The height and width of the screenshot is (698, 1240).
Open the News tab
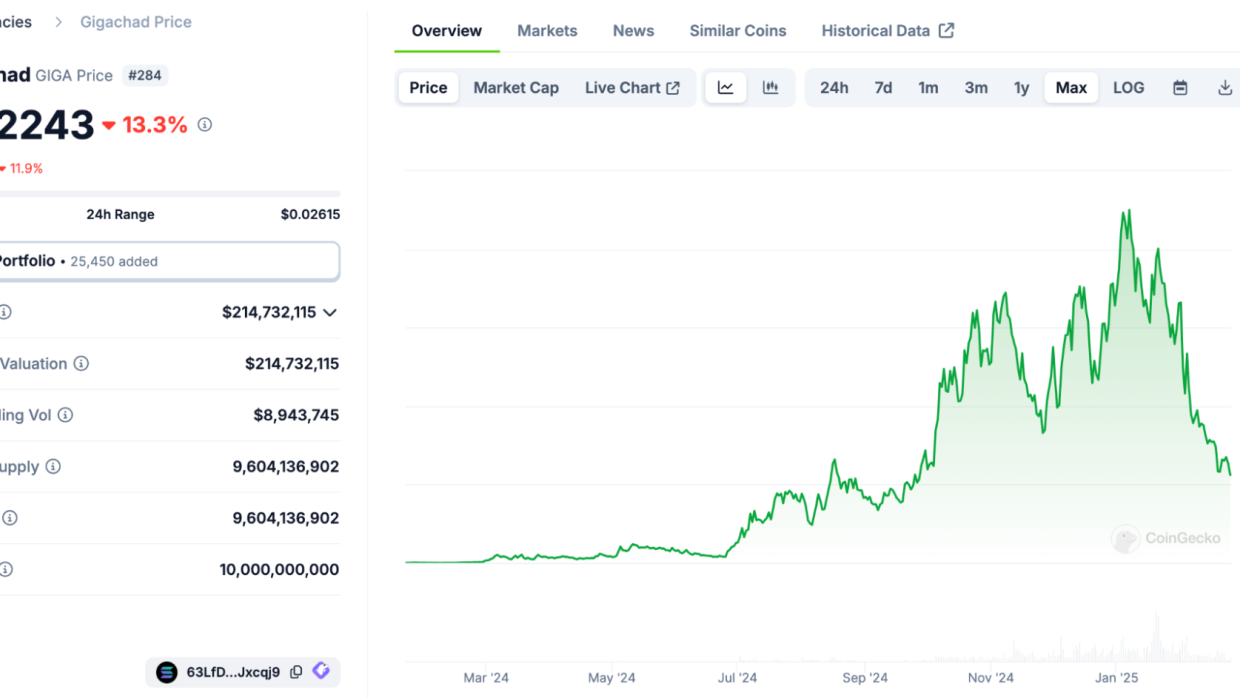click(634, 31)
